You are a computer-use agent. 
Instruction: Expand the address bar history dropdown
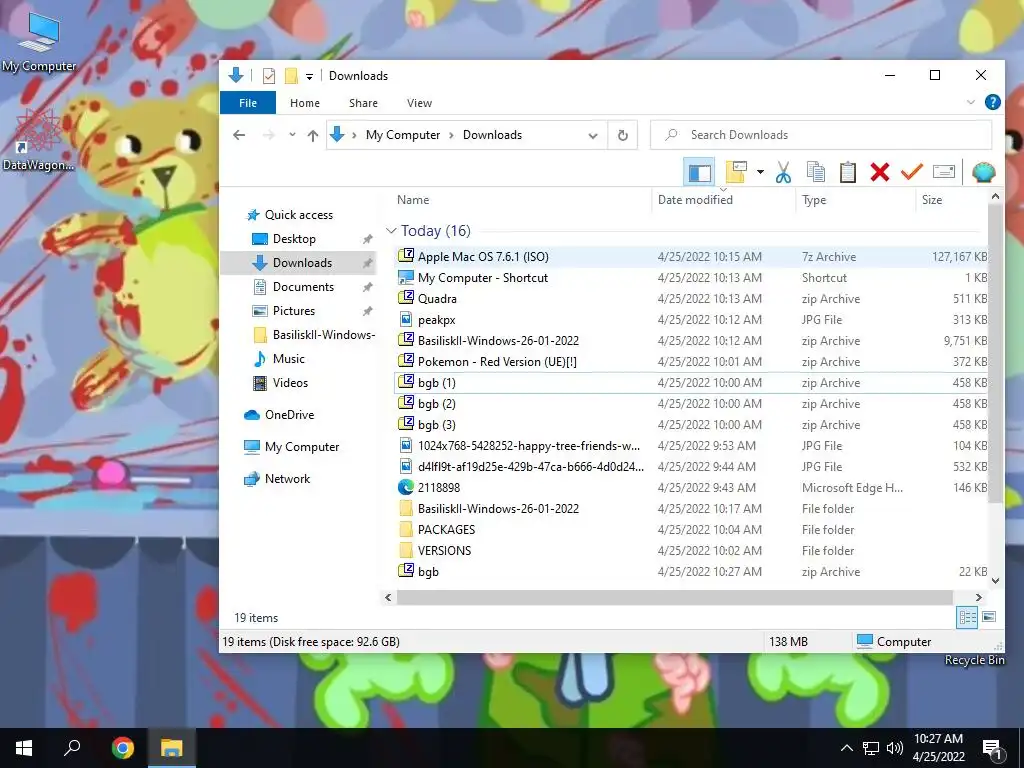tap(593, 136)
